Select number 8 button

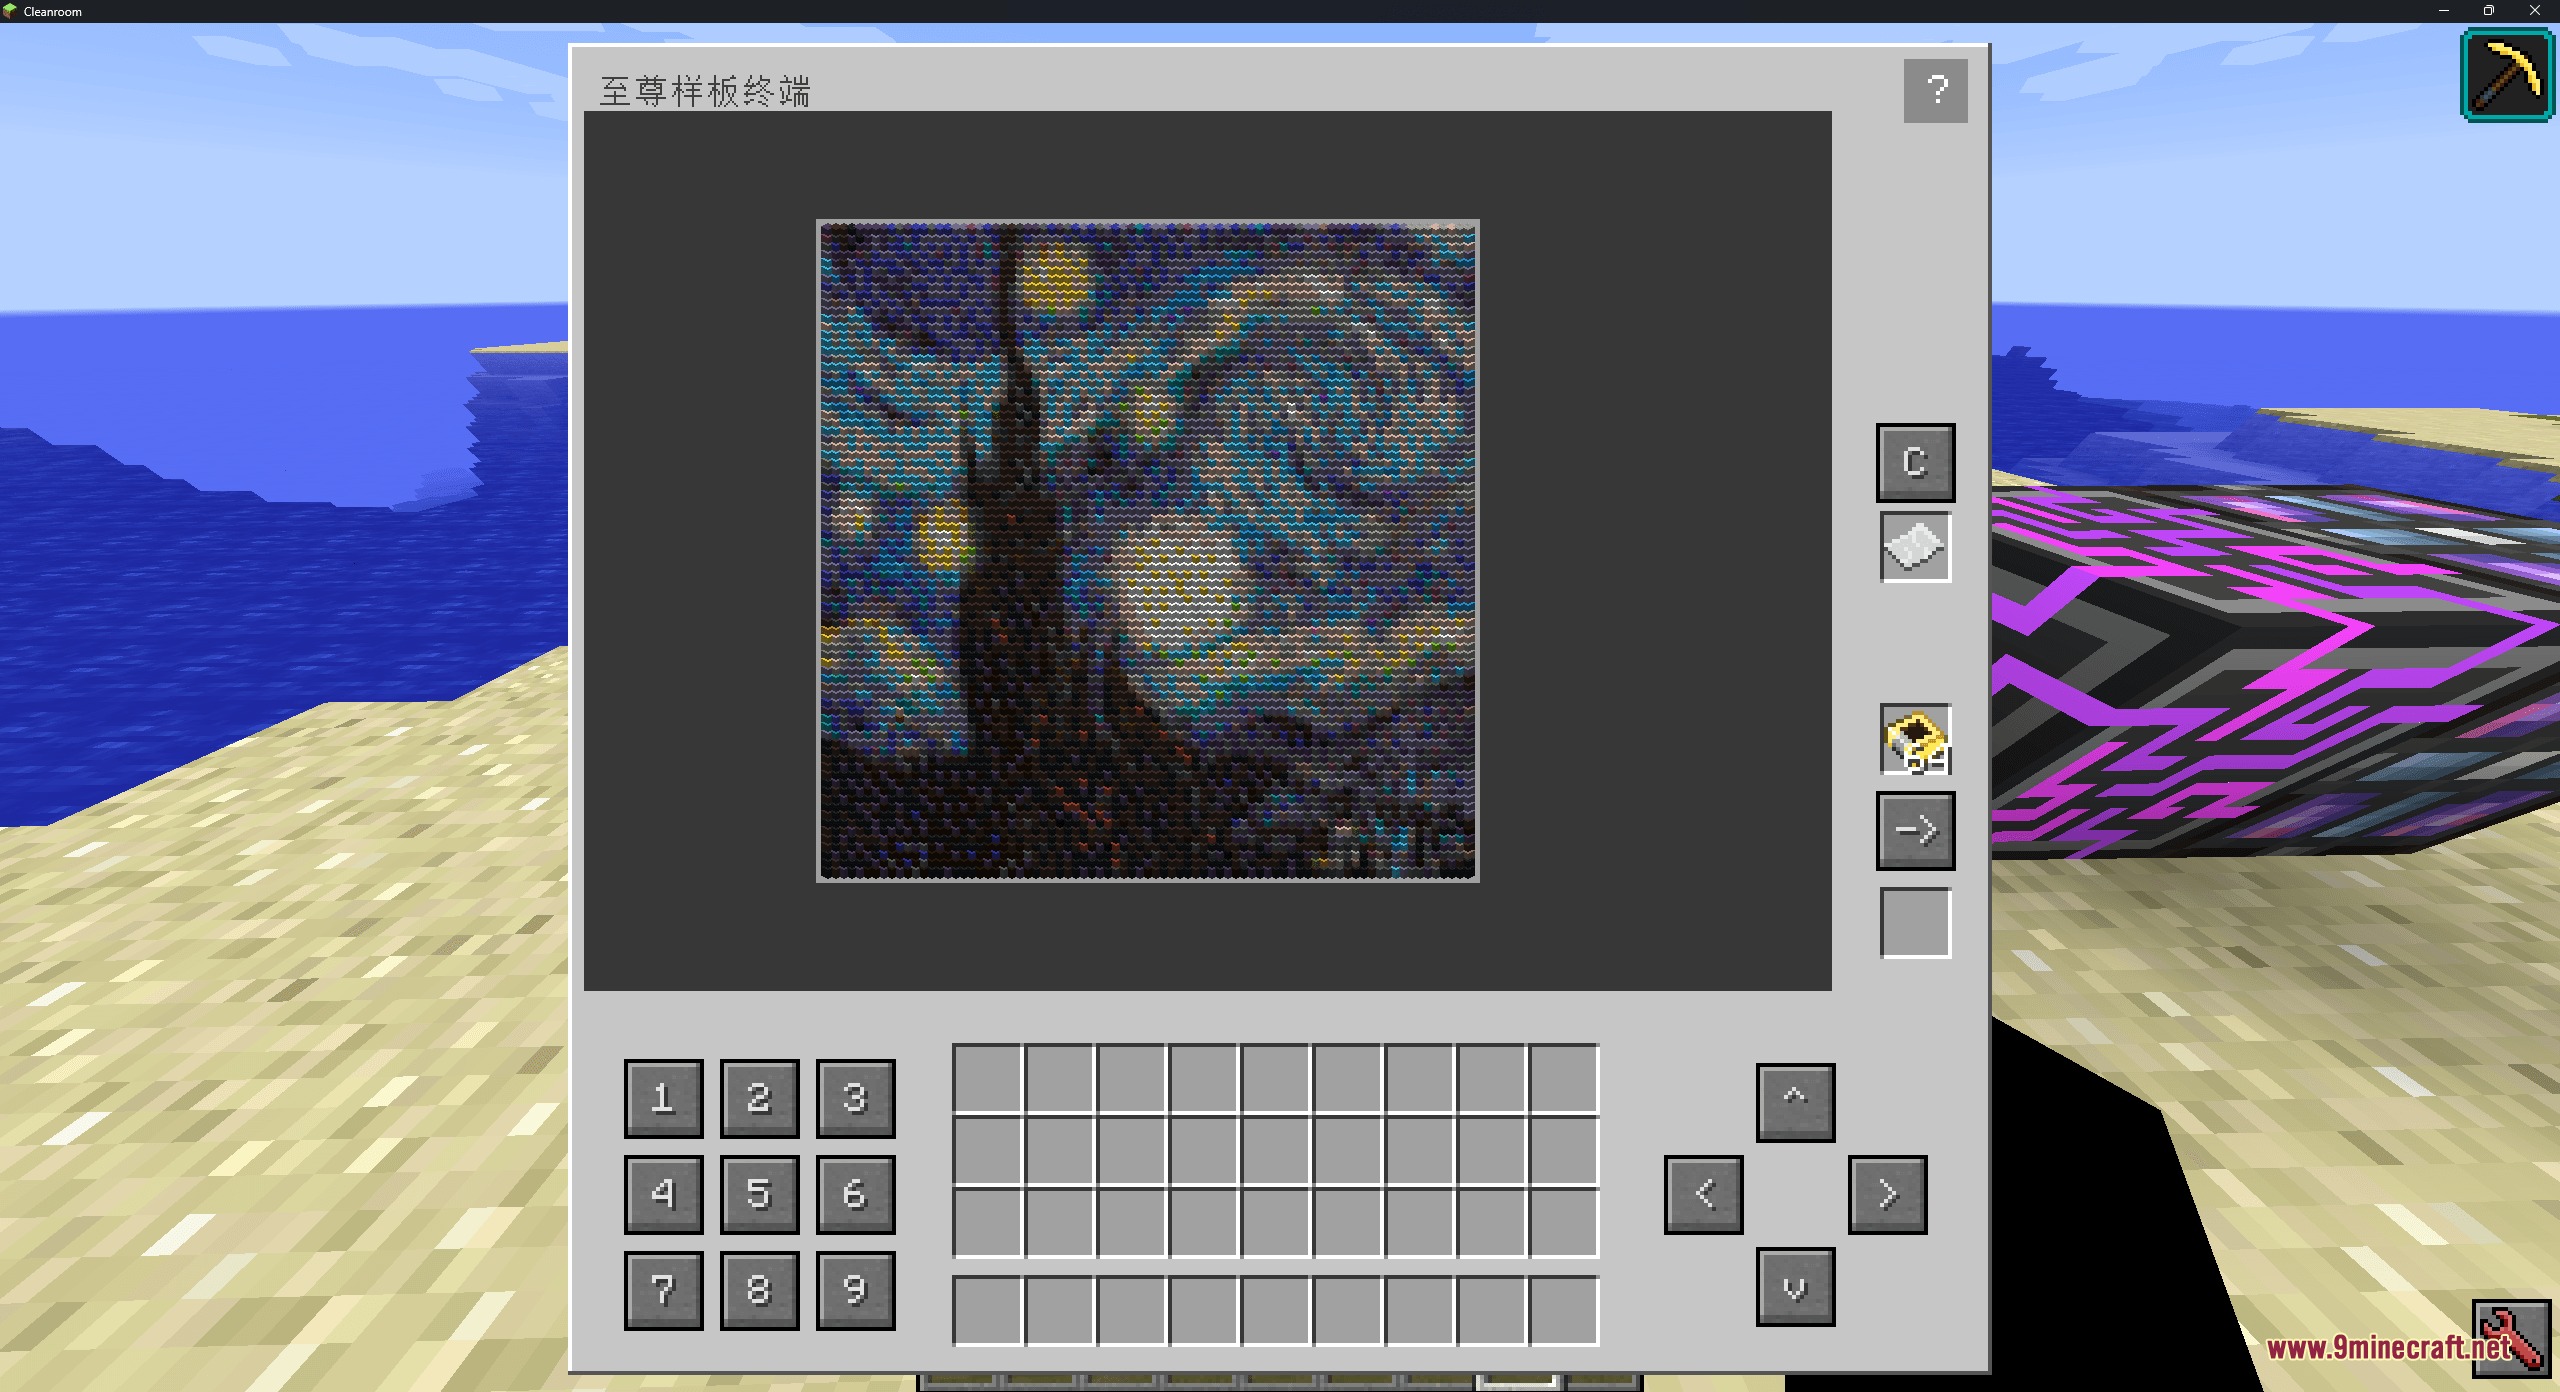click(x=759, y=1290)
